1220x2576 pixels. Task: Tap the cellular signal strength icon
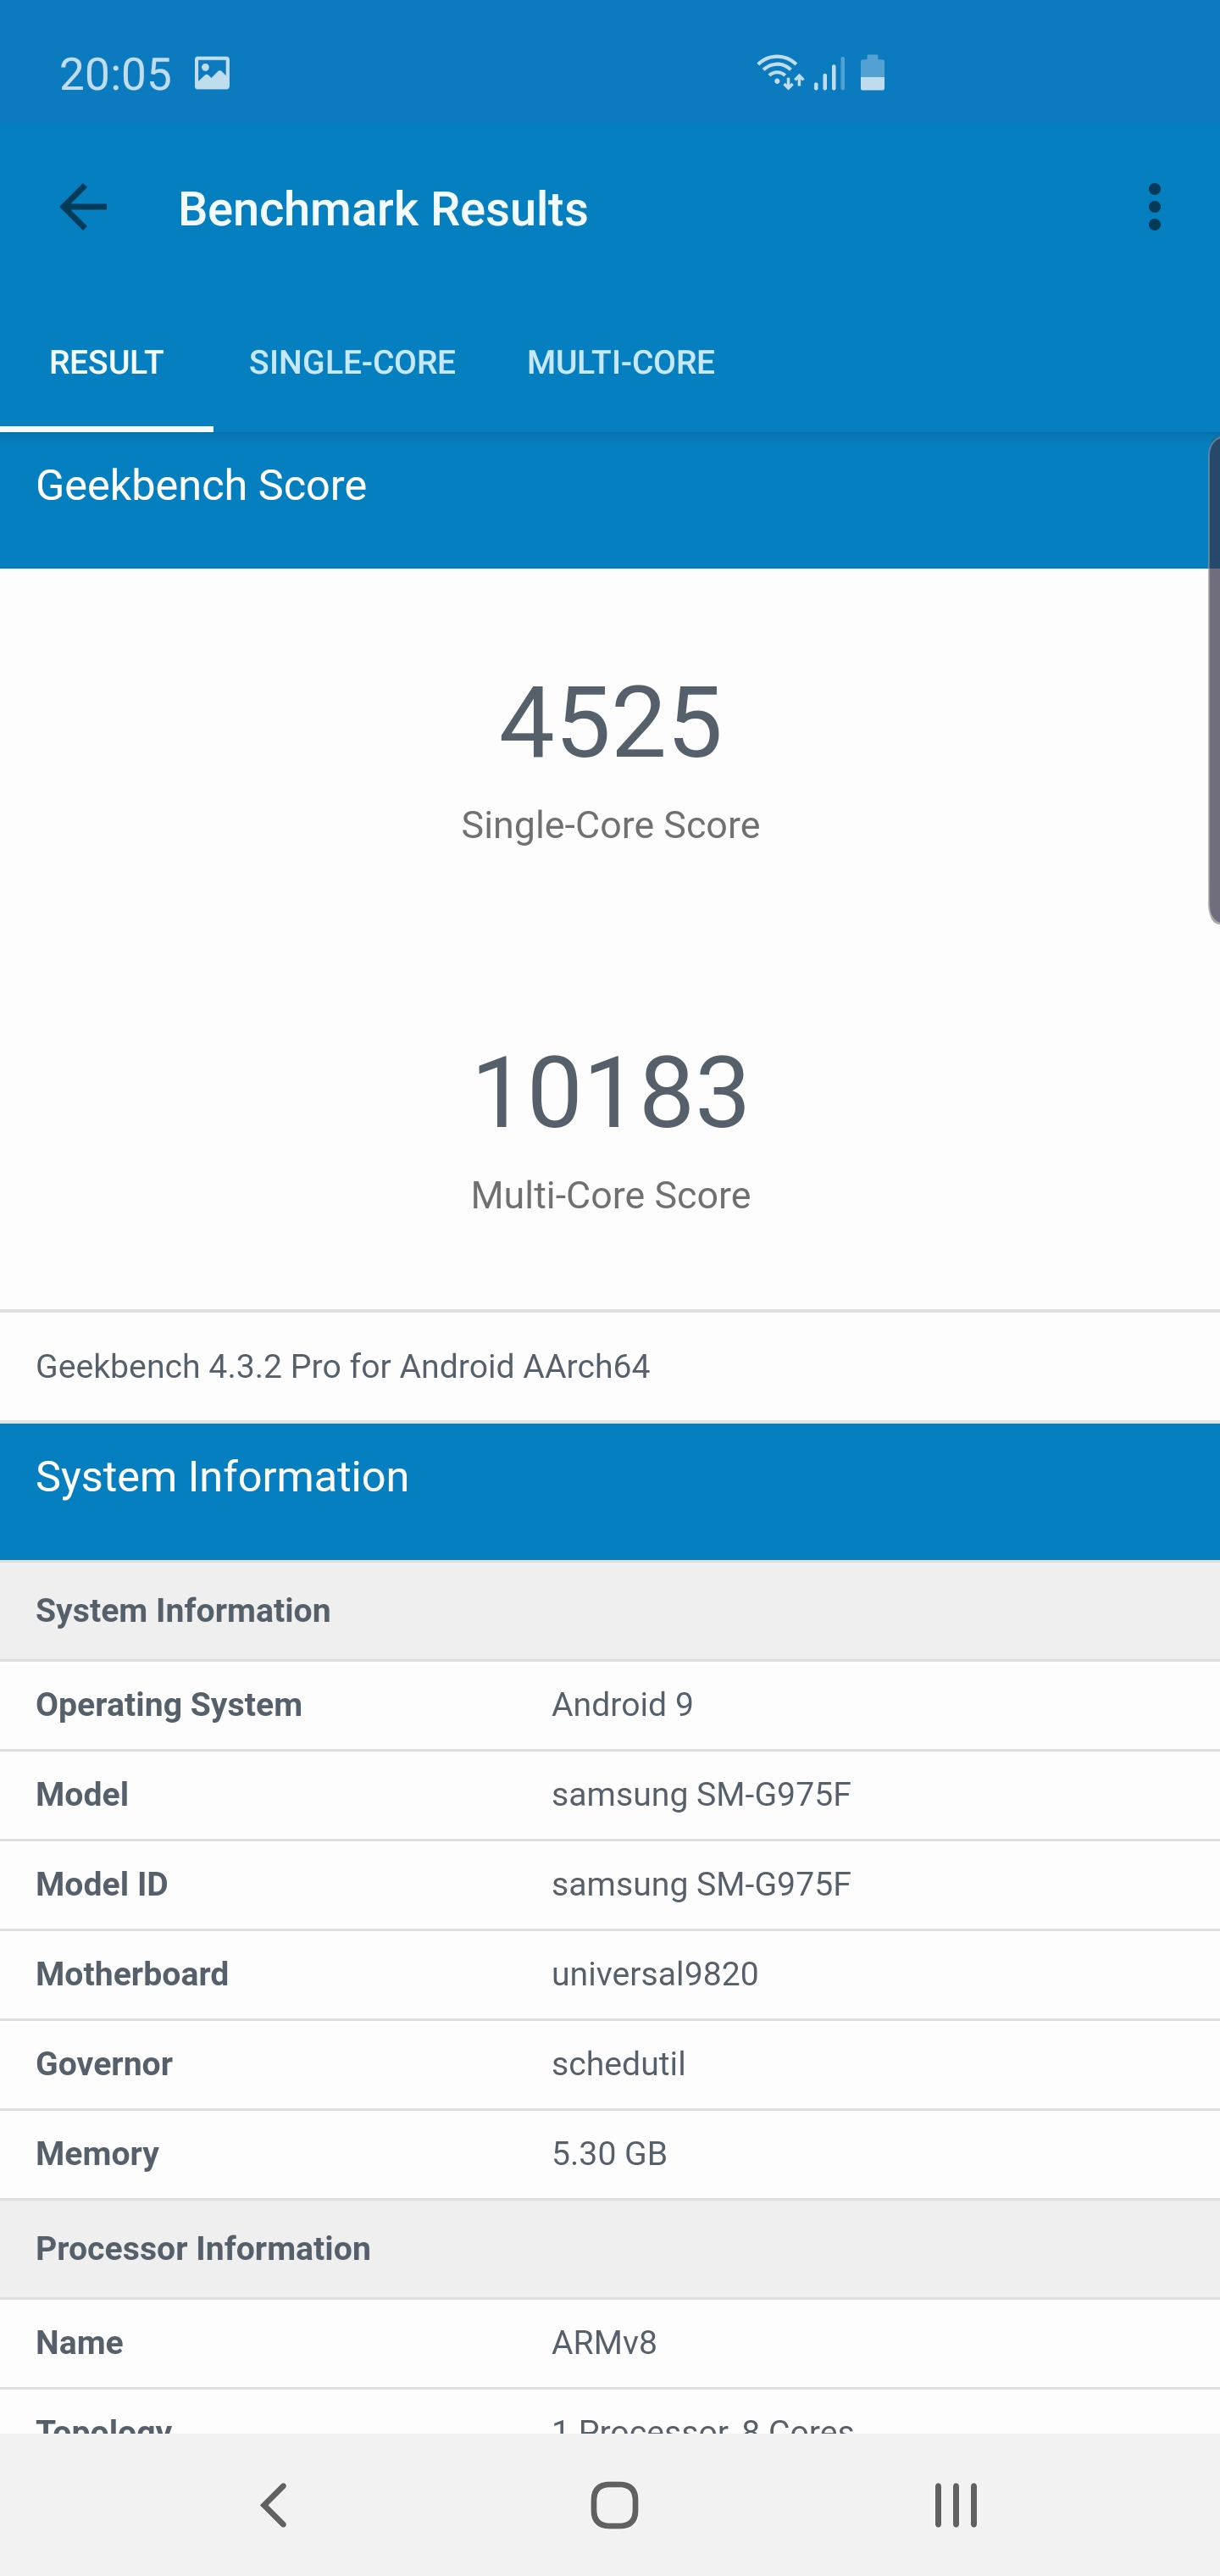point(829,74)
